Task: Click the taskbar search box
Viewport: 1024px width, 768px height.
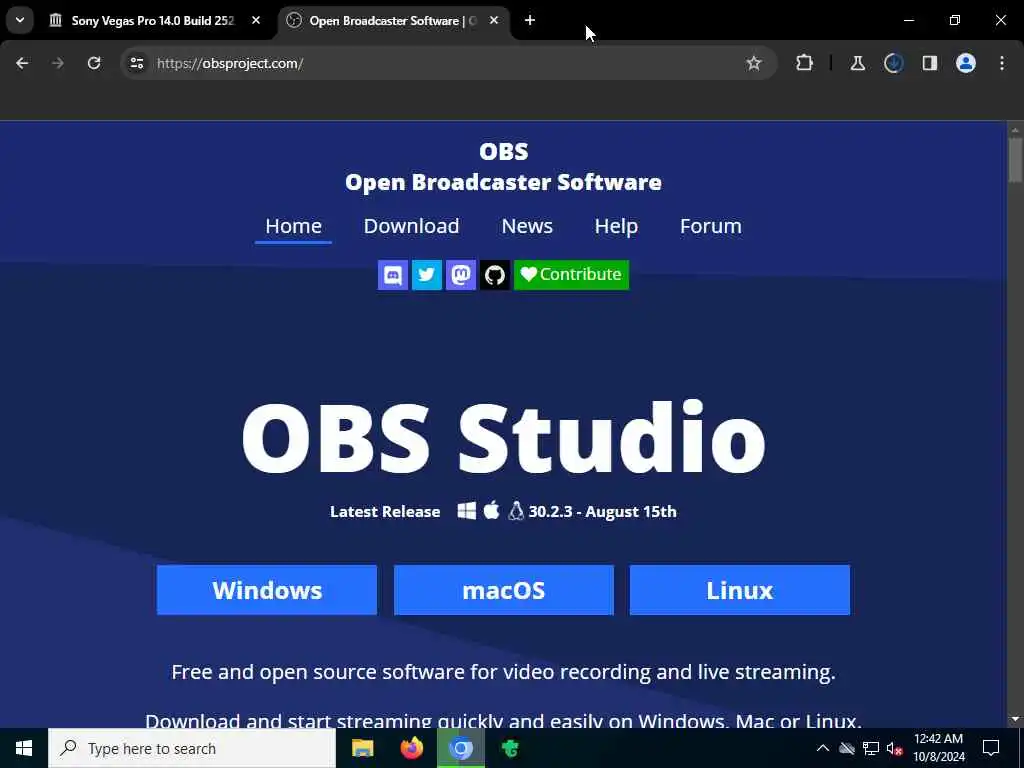Action: [x=192, y=748]
